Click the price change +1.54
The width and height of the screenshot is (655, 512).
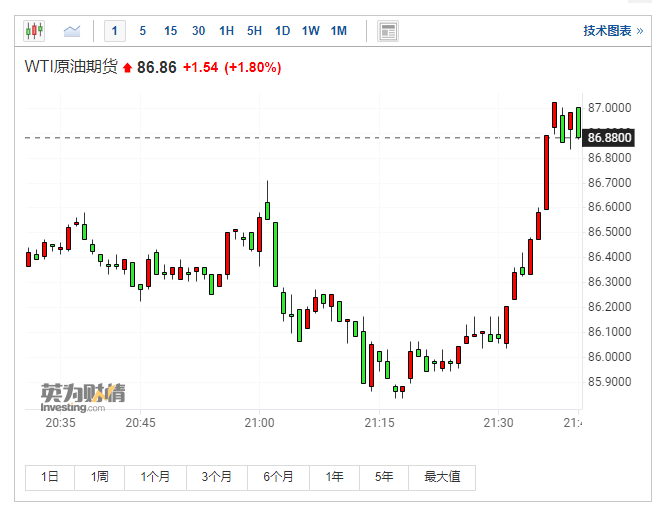click(201, 67)
